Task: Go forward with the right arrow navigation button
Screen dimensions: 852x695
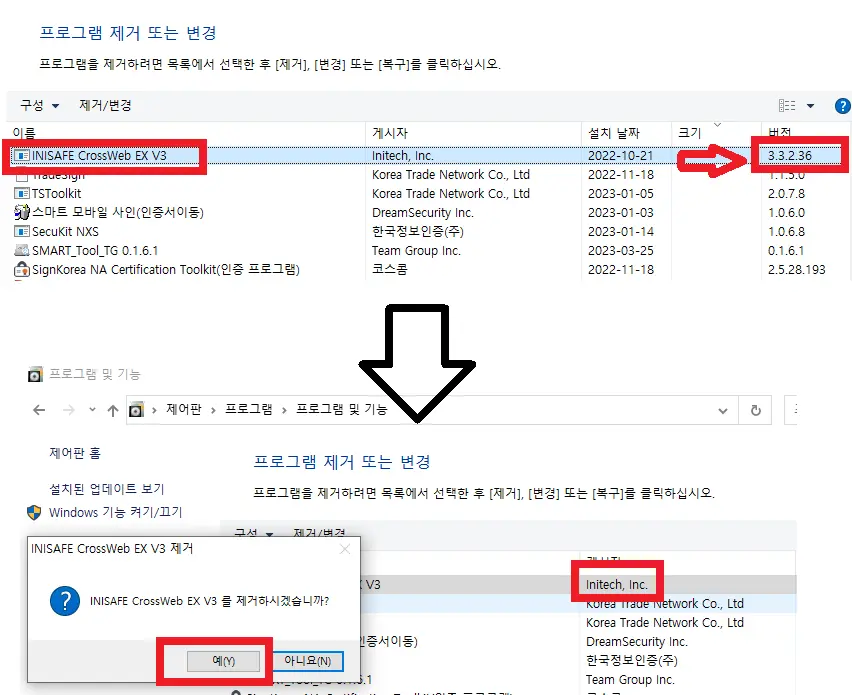Action: (69, 410)
